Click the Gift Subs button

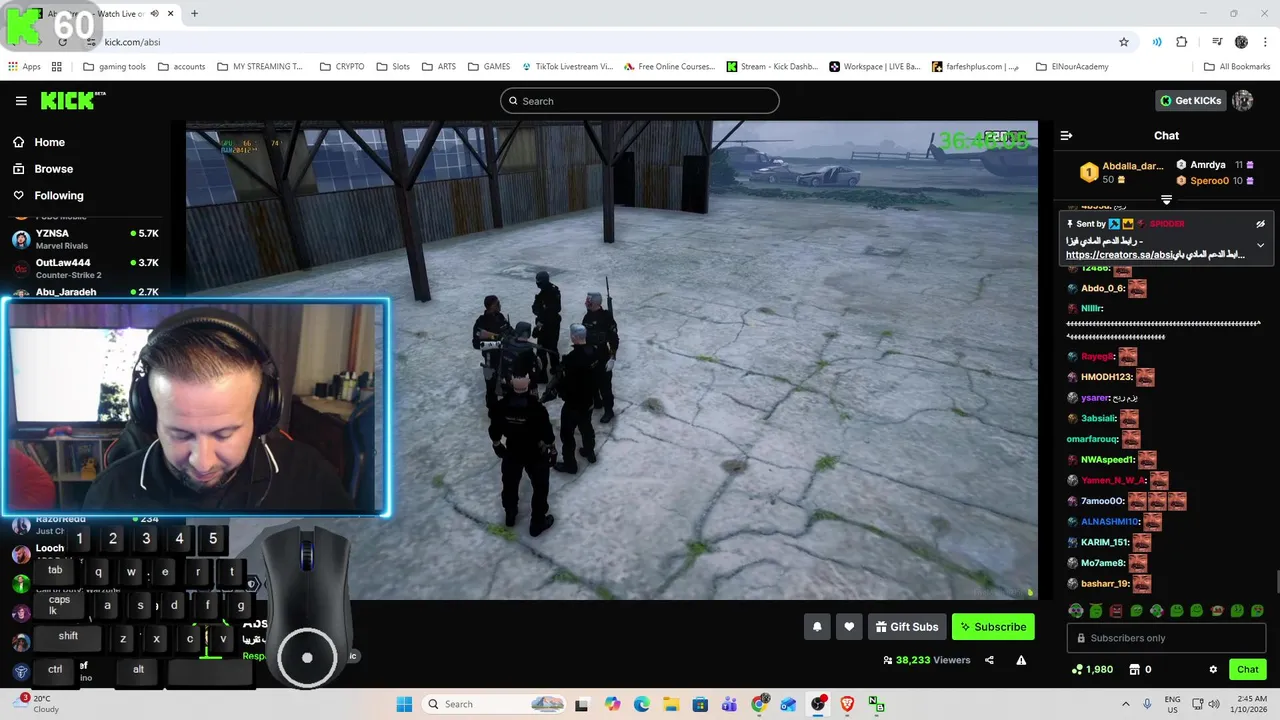point(907,627)
